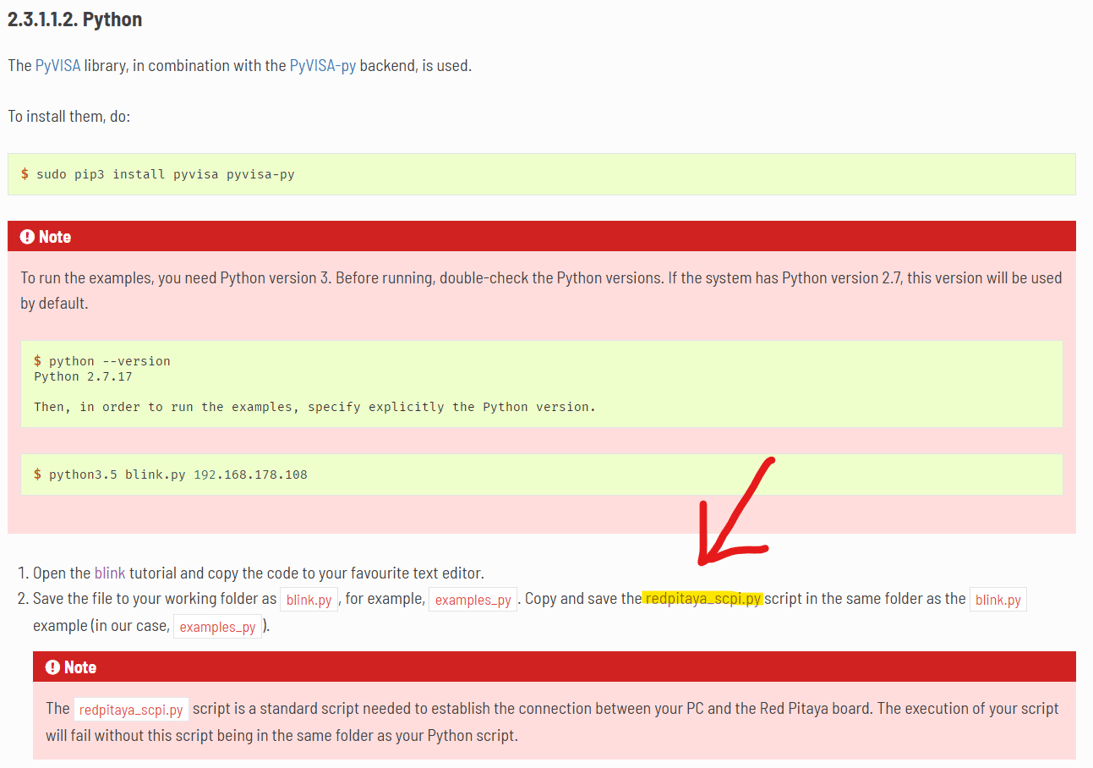Click the second 'Note' title text
1093x768 pixels.
80,668
